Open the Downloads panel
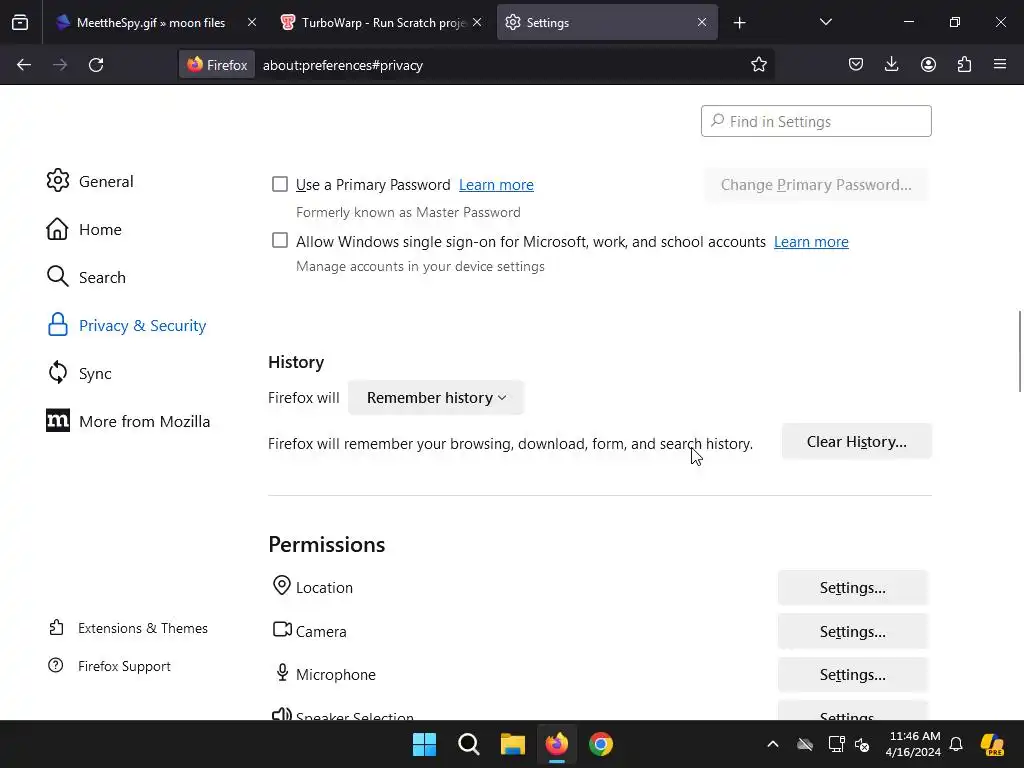The width and height of the screenshot is (1024, 768). click(892, 65)
